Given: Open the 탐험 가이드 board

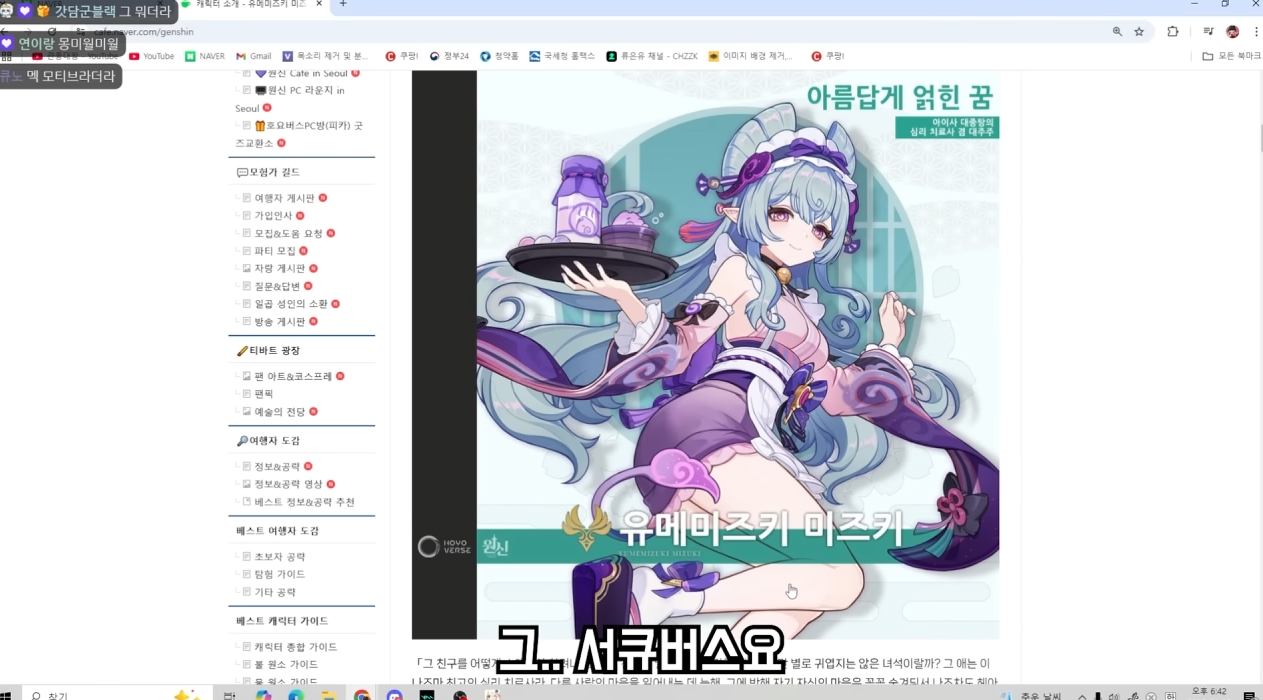Looking at the screenshot, I should pos(280,574).
